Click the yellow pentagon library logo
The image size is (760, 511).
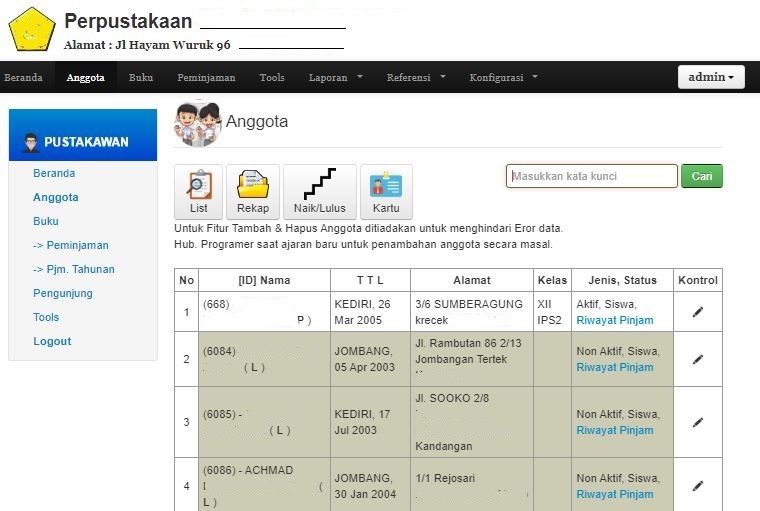click(31, 29)
